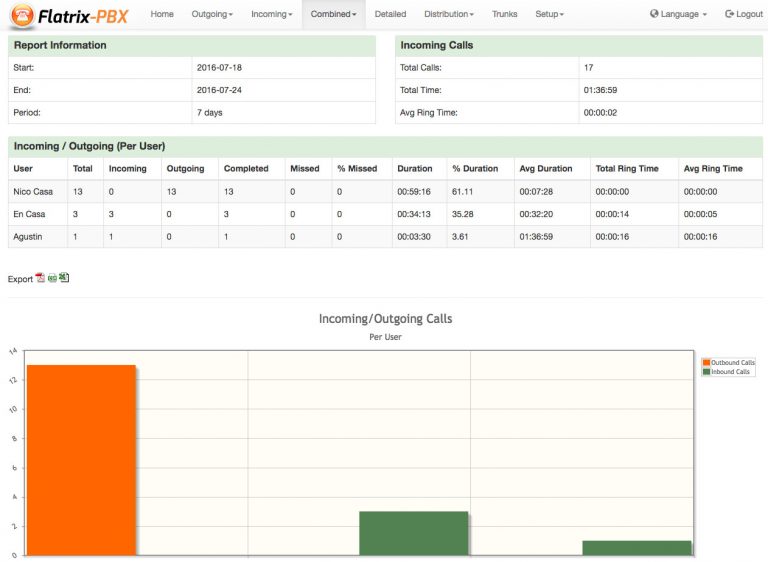Click the % Missed column header
Viewport: 768px width, 562px height.
(357, 169)
